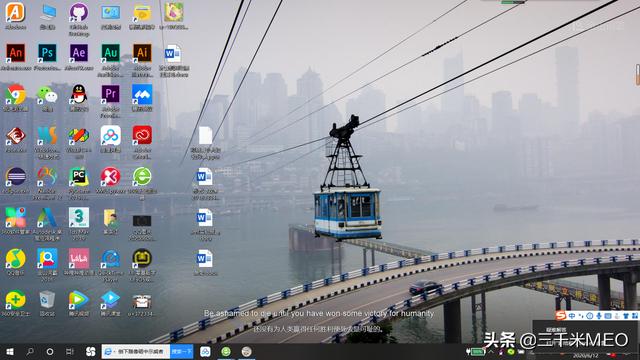Open the blue mountain-logo app shortcut
This screenshot has width=640, height=360.
[142, 94]
